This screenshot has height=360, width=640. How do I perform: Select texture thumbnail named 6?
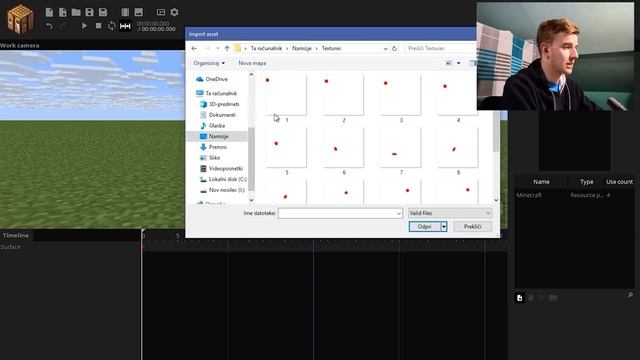click(x=343, y=151)
